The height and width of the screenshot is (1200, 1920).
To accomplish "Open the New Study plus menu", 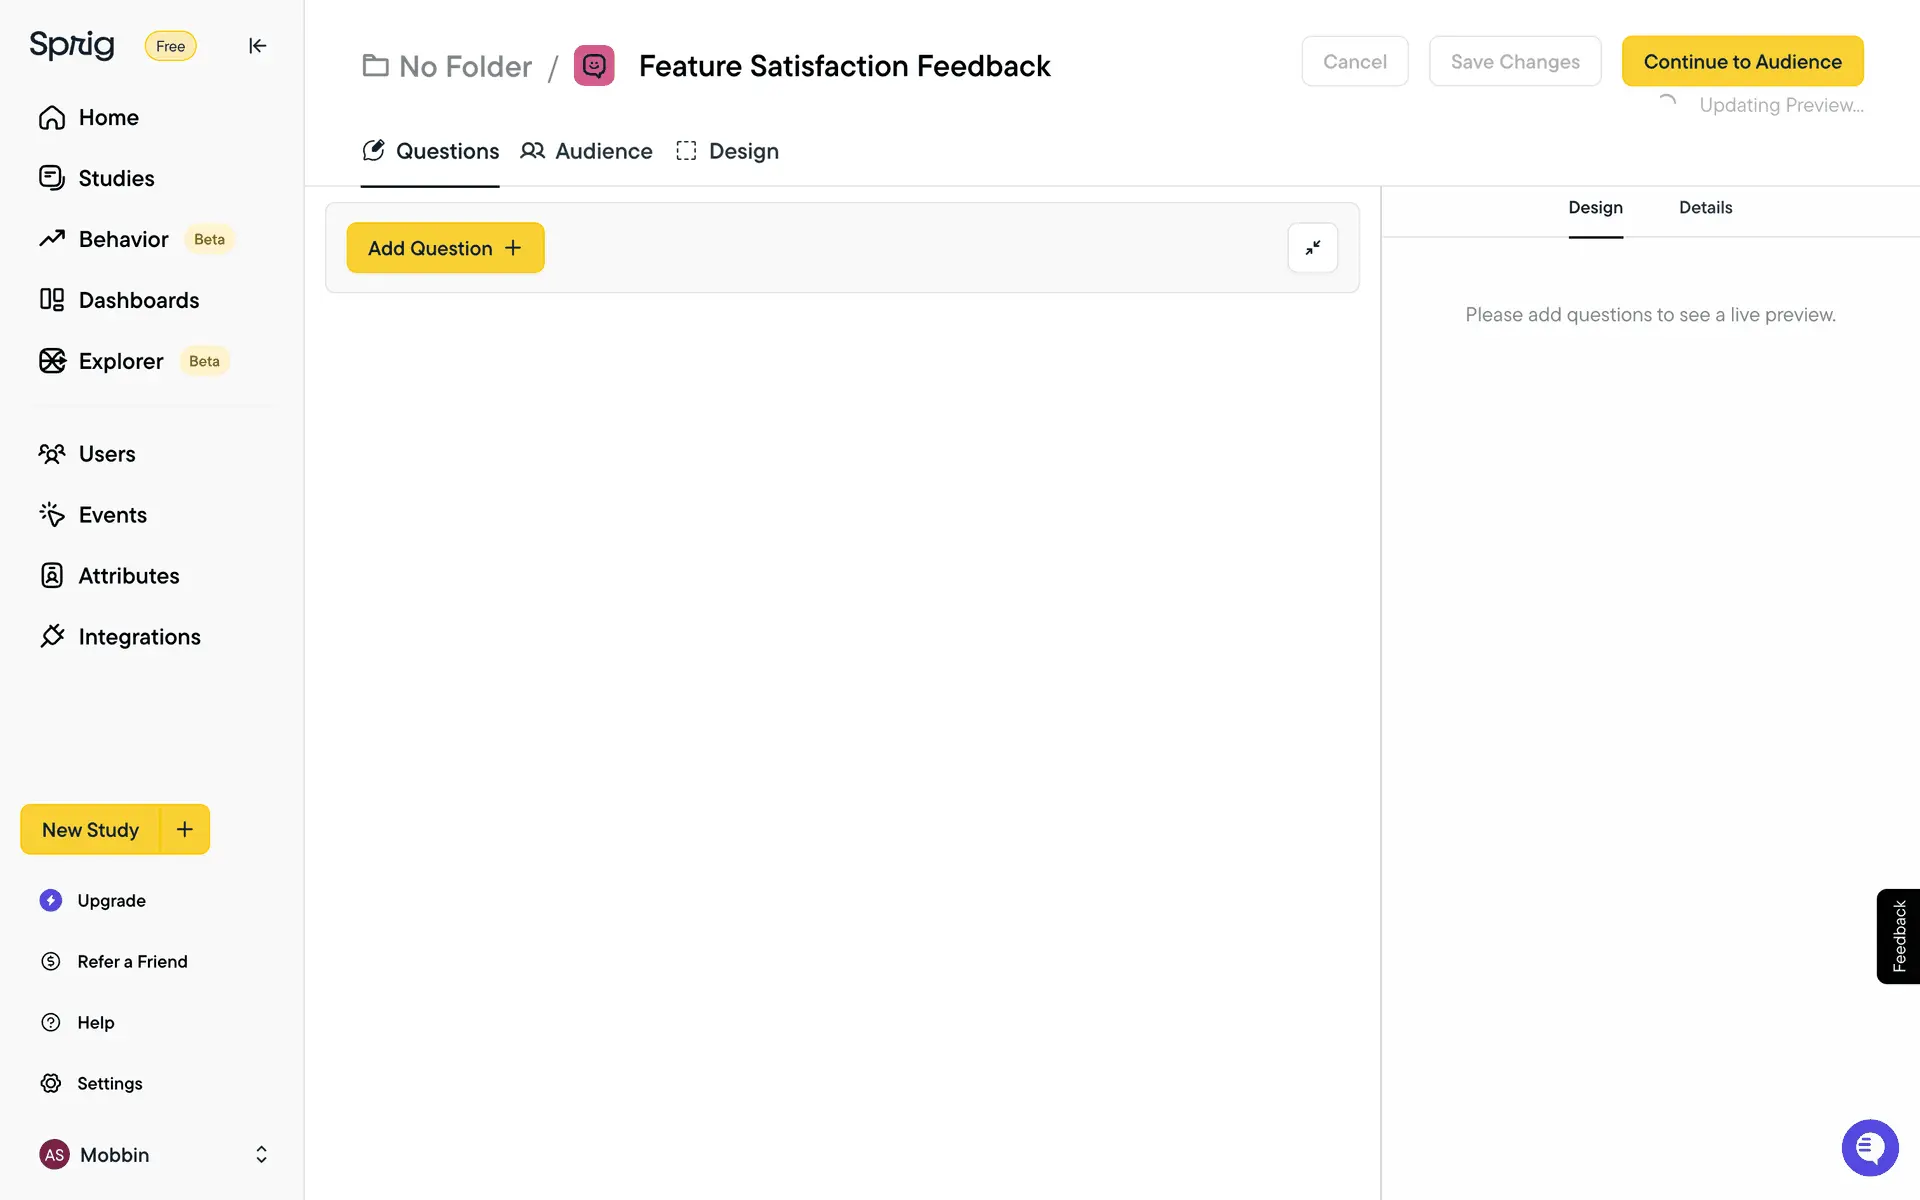I will (185, 830).
